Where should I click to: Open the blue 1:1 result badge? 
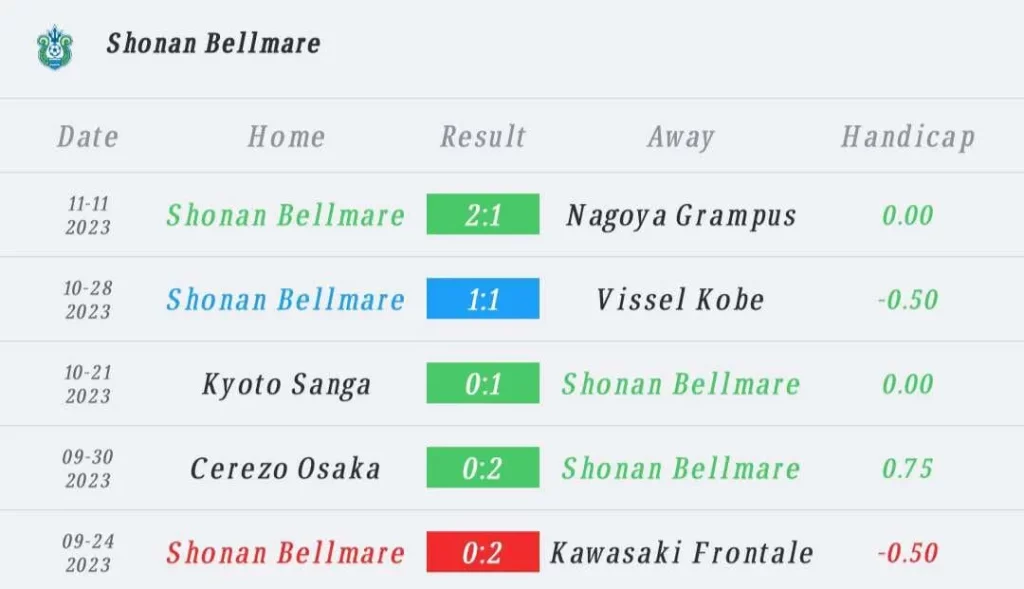(x=483, y=298)
